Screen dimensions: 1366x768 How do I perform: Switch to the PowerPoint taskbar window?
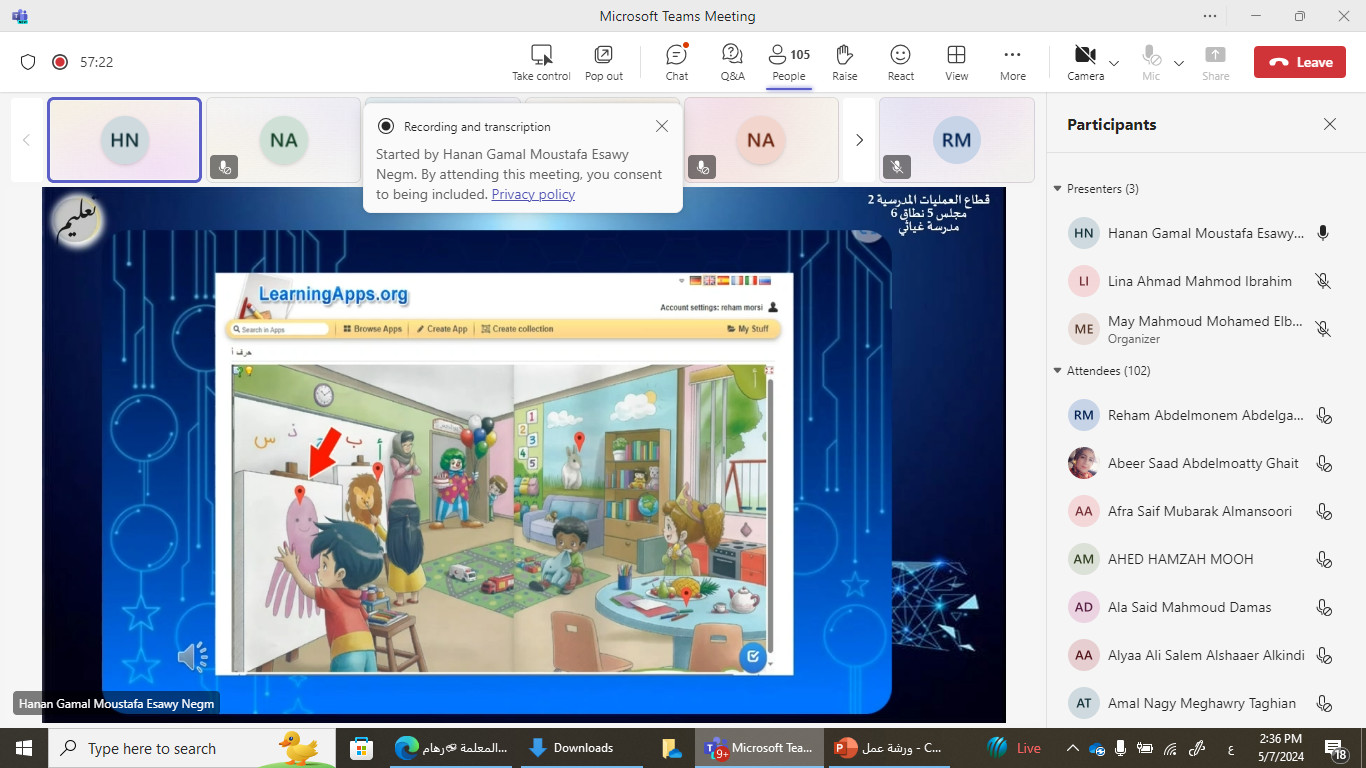[888, 748]
